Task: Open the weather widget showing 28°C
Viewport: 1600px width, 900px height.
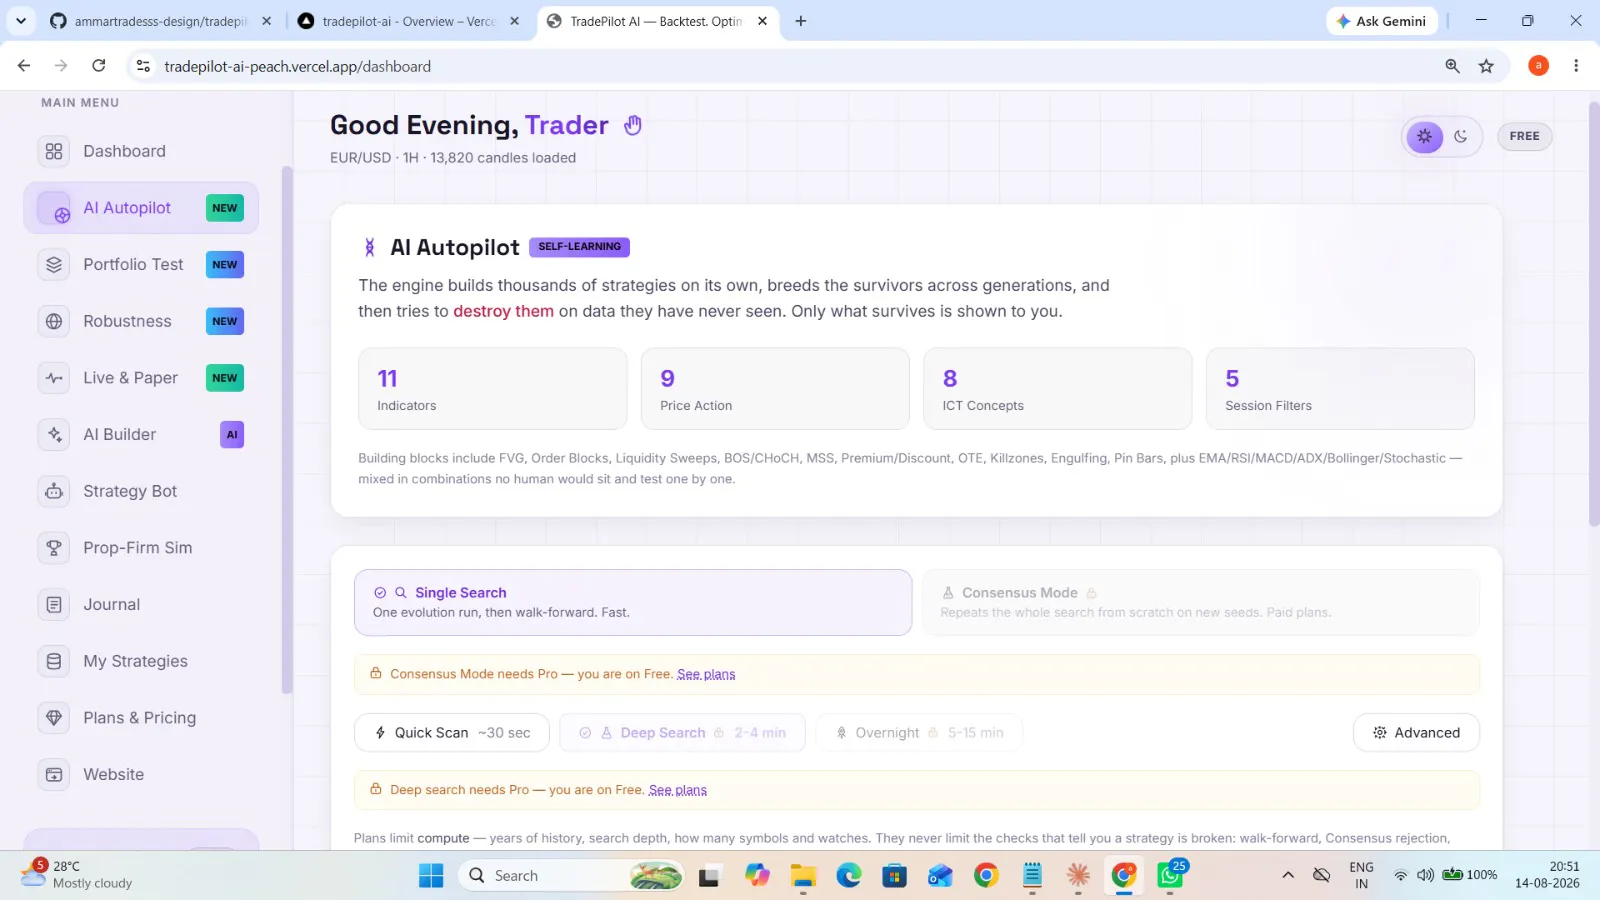Action: (78, 875)
